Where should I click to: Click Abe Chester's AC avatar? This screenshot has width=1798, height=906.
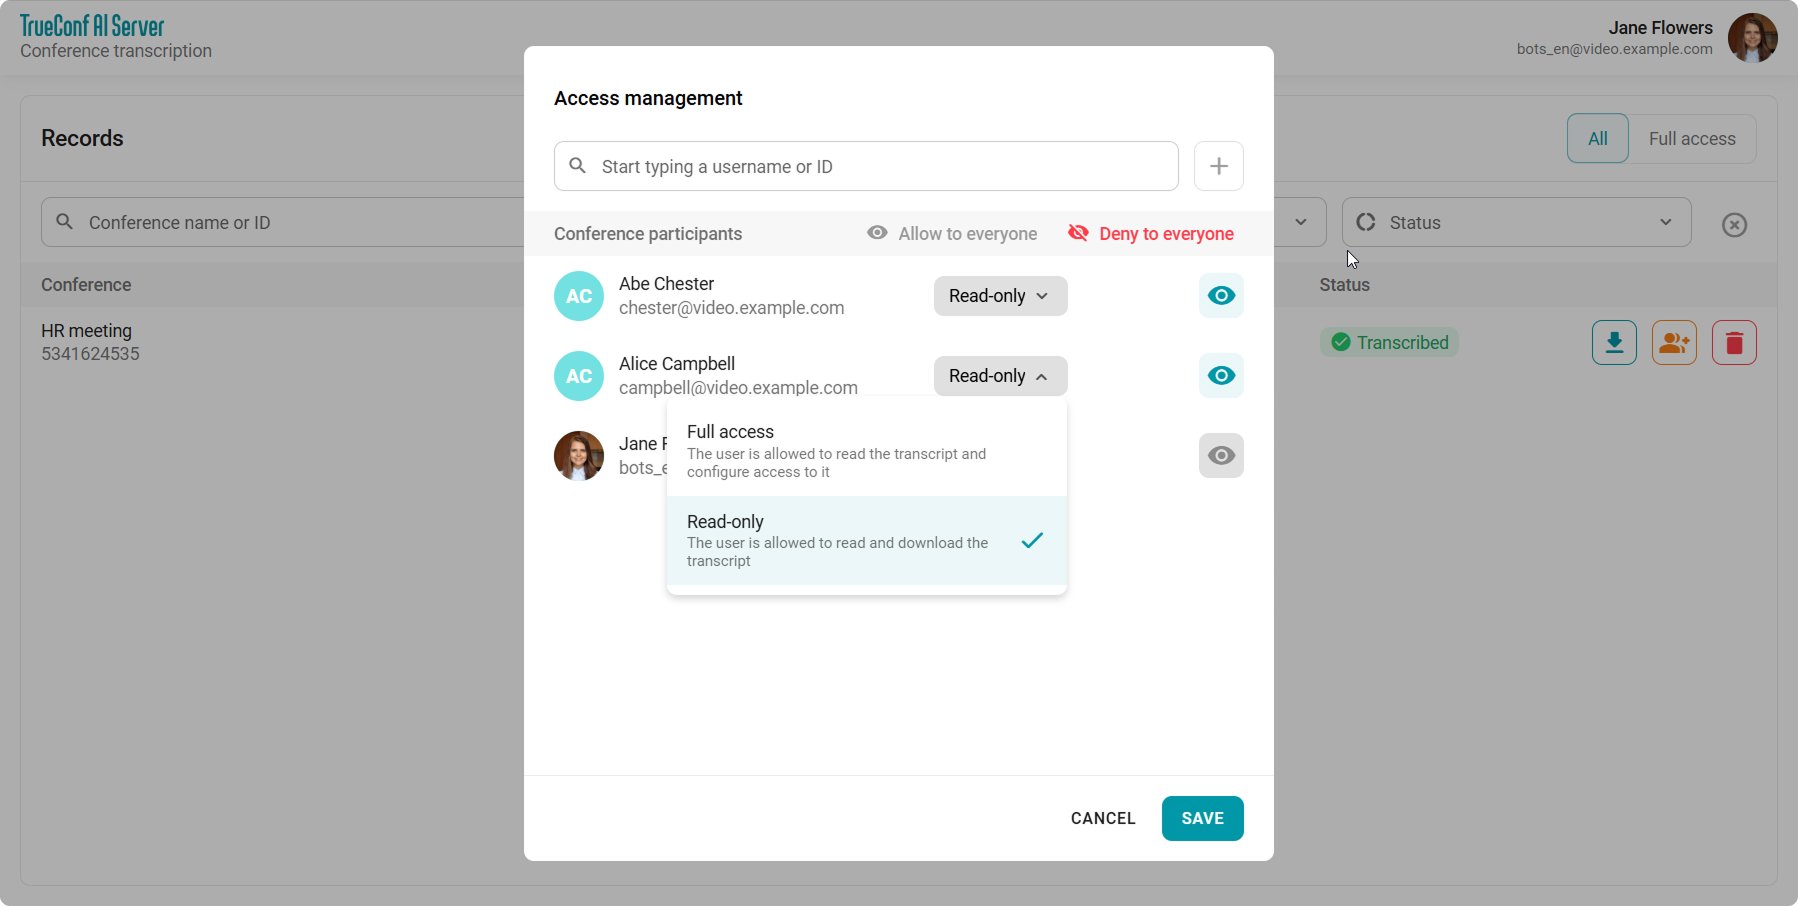tap(579, 296)
